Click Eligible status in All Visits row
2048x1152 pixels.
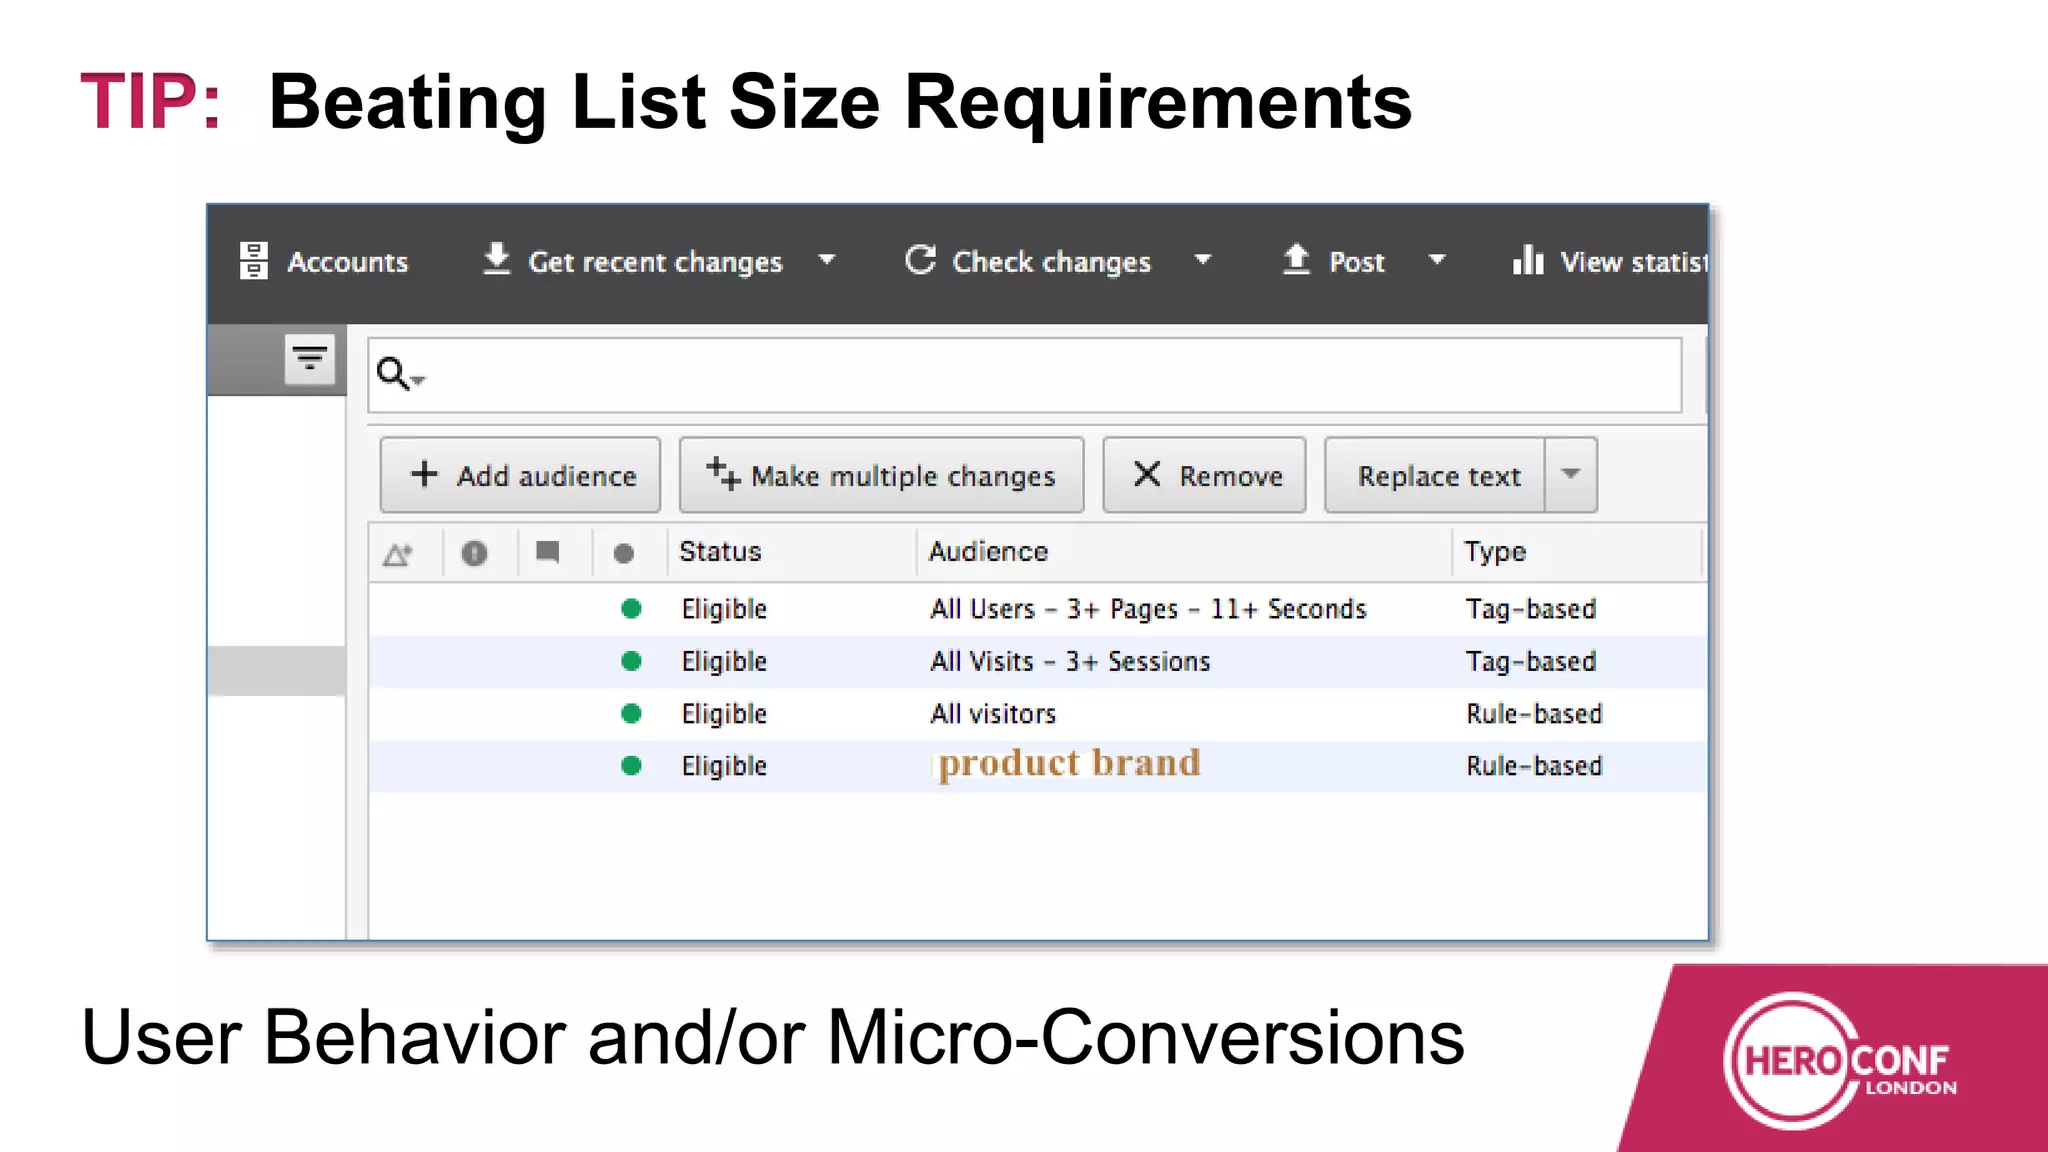tap(724, 662)
